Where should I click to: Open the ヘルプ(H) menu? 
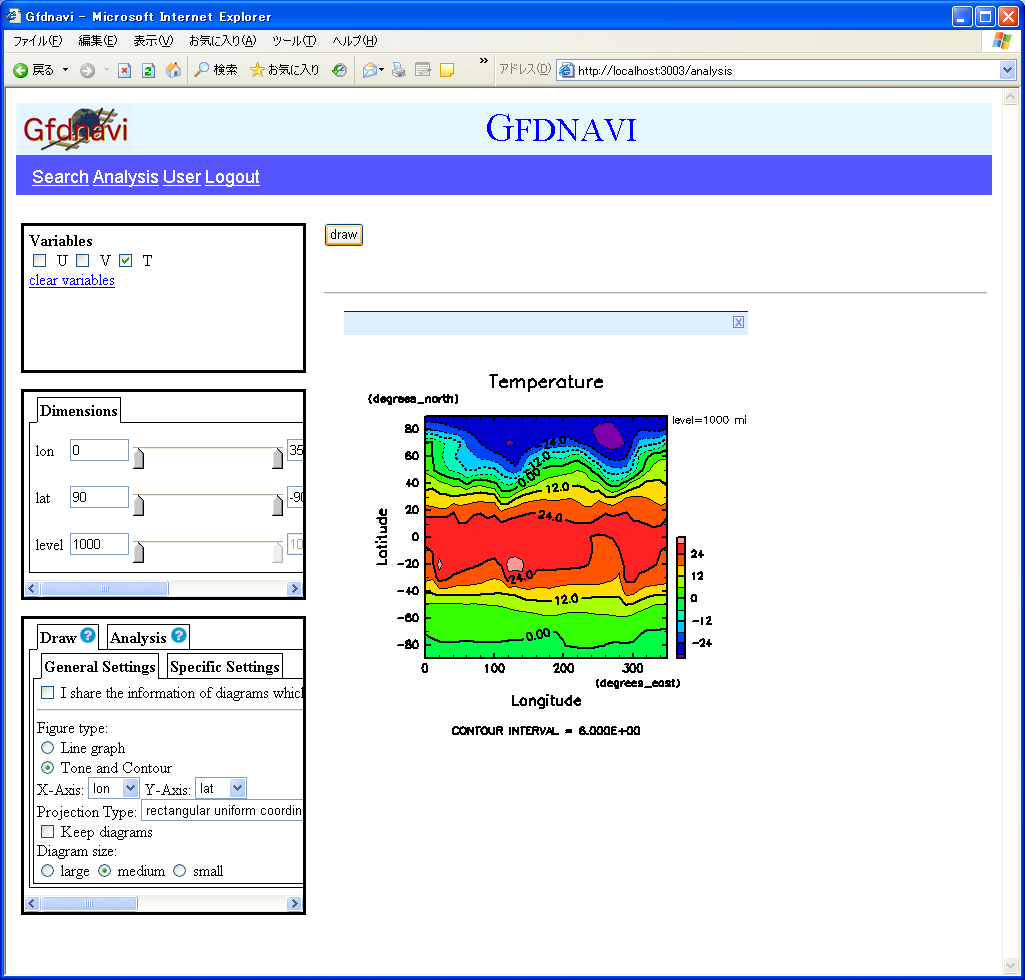tap(355, 41)
